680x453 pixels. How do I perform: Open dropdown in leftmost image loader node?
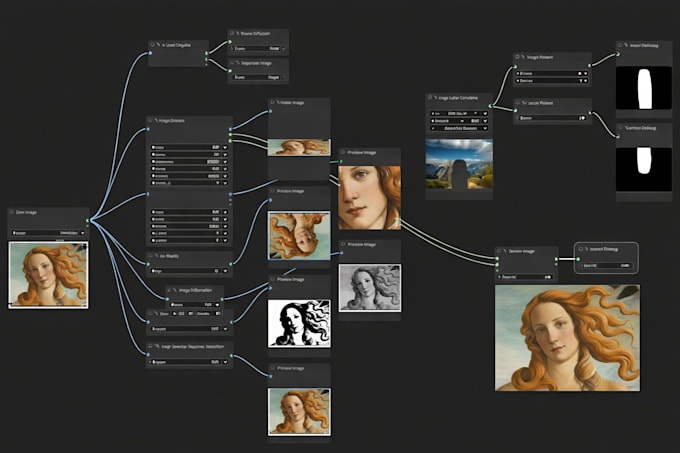pyautogui.click(x=82, y=233)
